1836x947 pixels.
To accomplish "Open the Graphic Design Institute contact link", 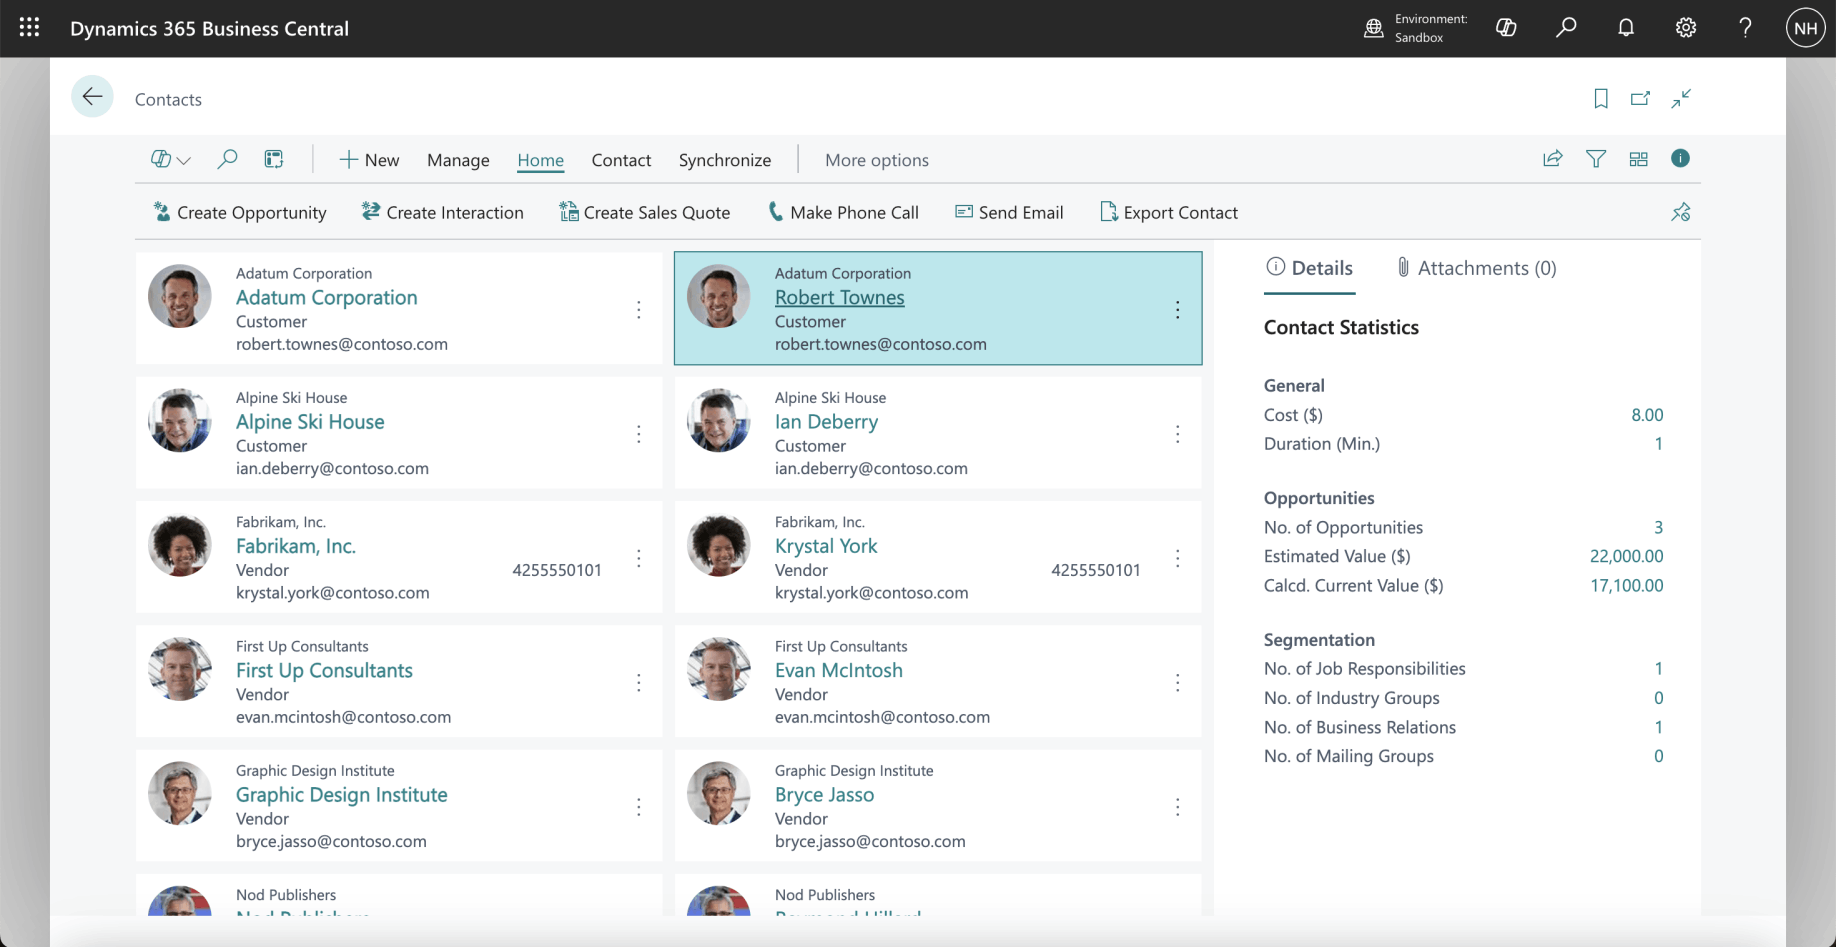I will coord(342,795).
